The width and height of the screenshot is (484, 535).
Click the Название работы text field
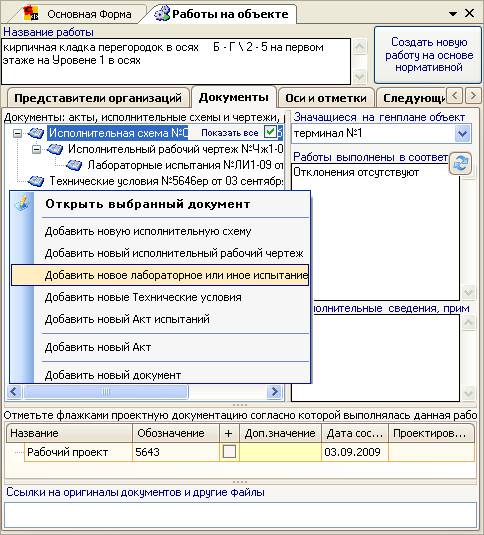pos(176,61)
